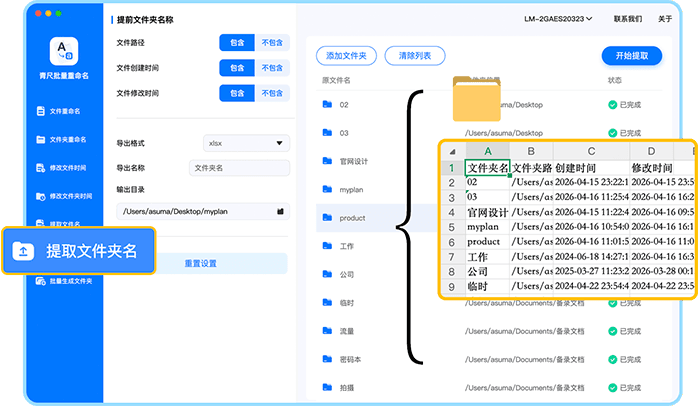Image resolution: width=699 pixels, height=406 pixels.
Task: Expand the LM-2GAES20323 account dropdown
Action: point(557,19)
